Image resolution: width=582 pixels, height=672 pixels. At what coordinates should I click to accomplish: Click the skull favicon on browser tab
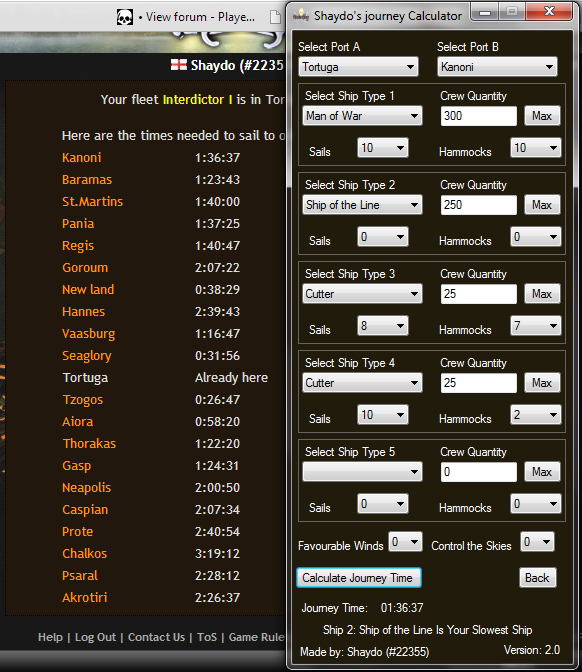click(125, 17)
